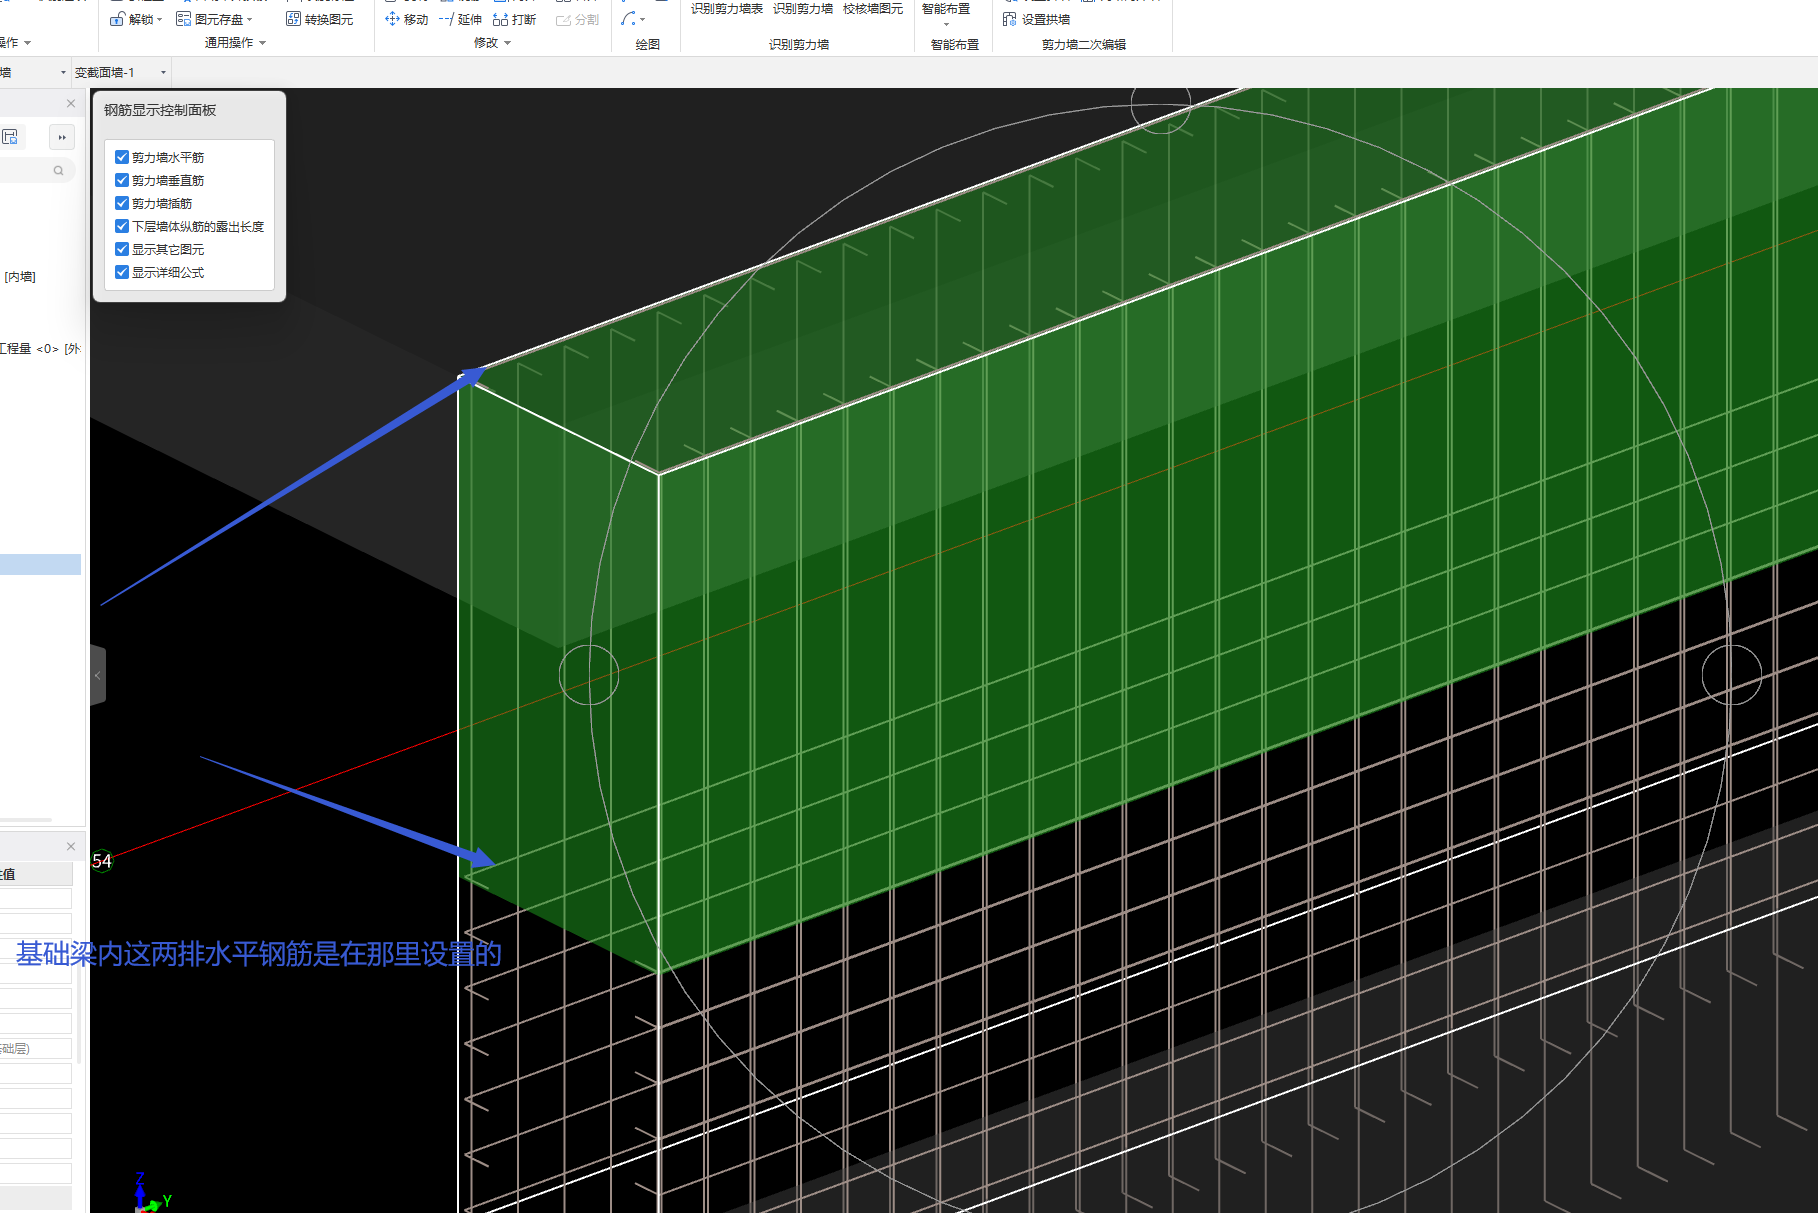Click the XYZ axis indicator
The width and height of the screenshot is (1818, 1213).
pos(151,1194)
